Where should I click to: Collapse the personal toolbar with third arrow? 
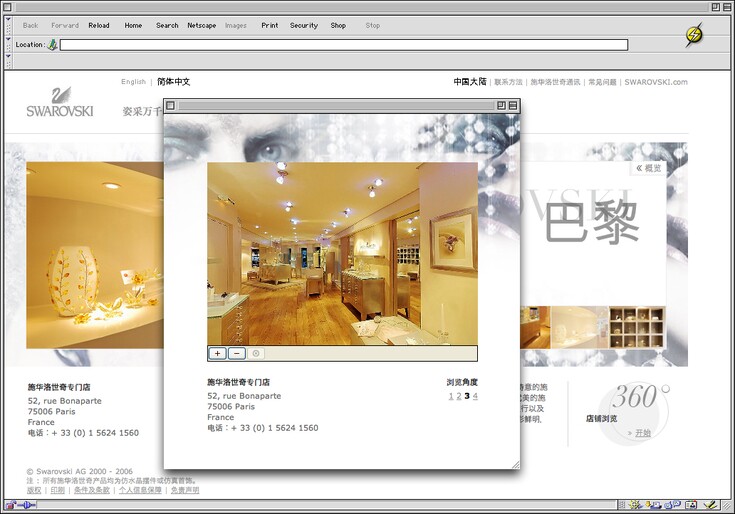click(8, 56)
